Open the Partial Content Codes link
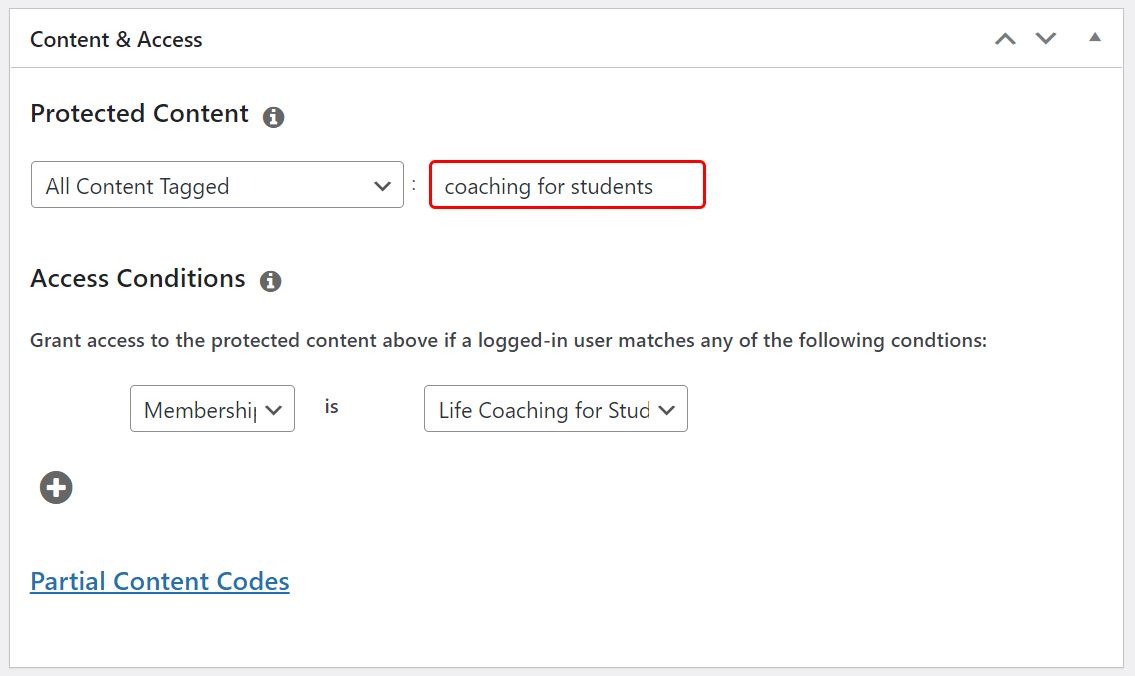The image size is (1135, 676). coord(160,581)
